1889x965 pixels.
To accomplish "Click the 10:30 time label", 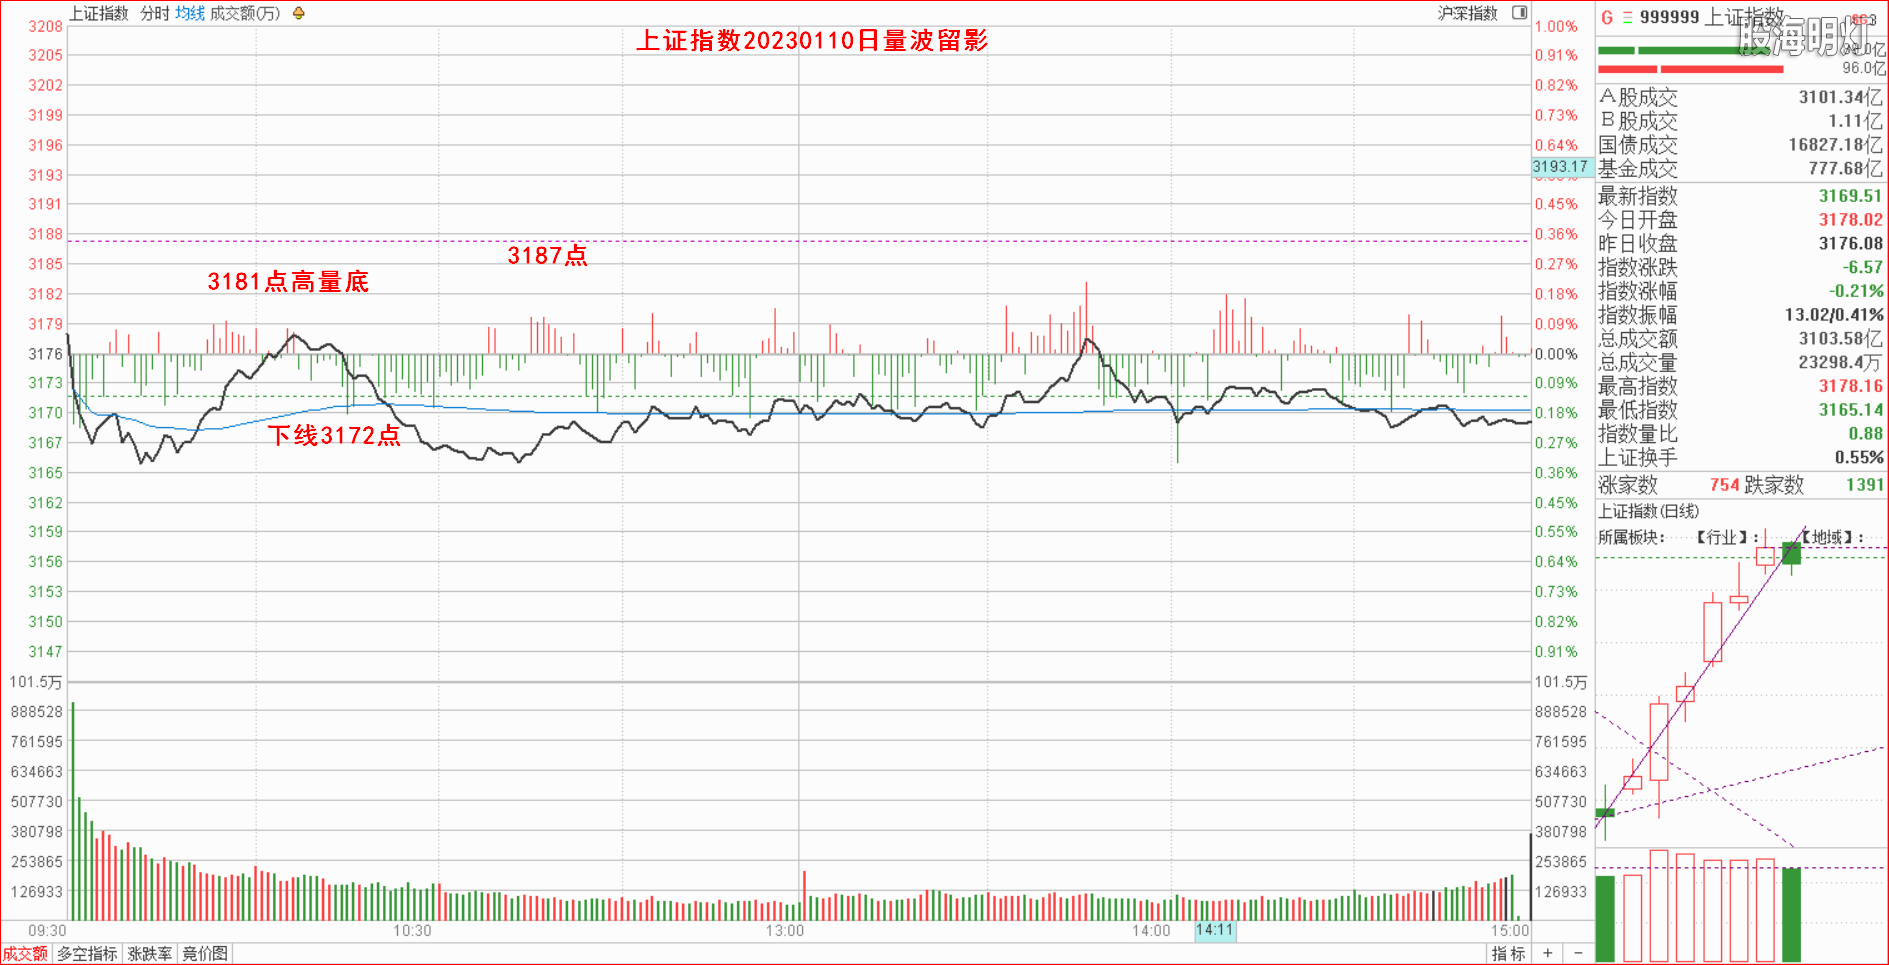I will pos(412,931).
